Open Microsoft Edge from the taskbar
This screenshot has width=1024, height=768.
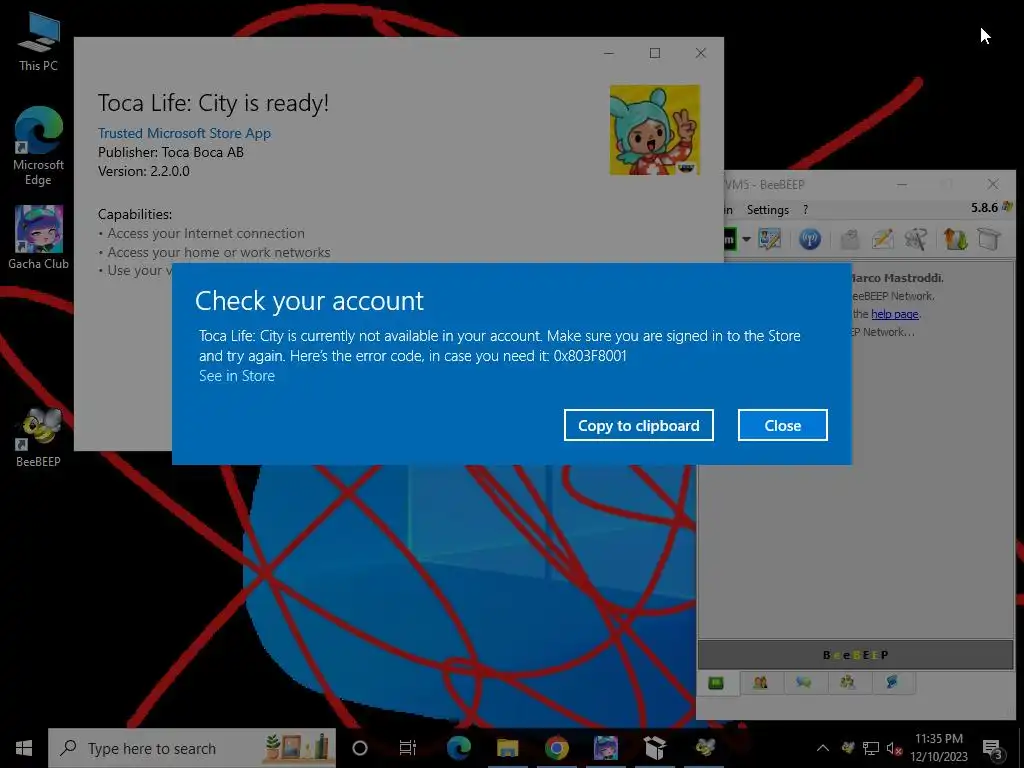tap(458, 748)
